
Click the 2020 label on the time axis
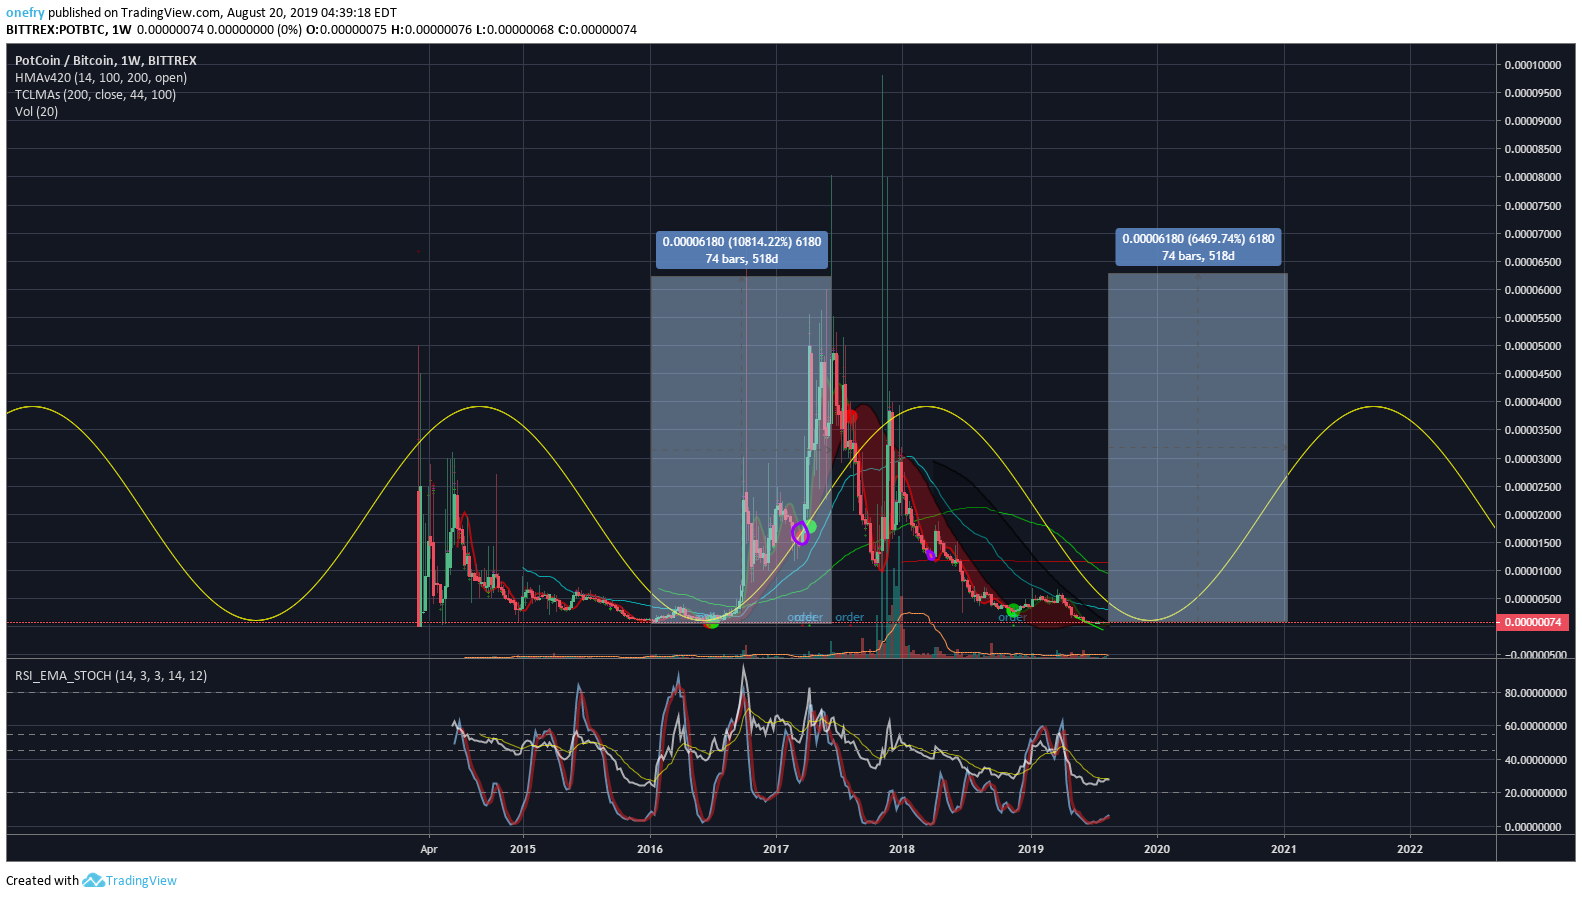pos(1157,849)
